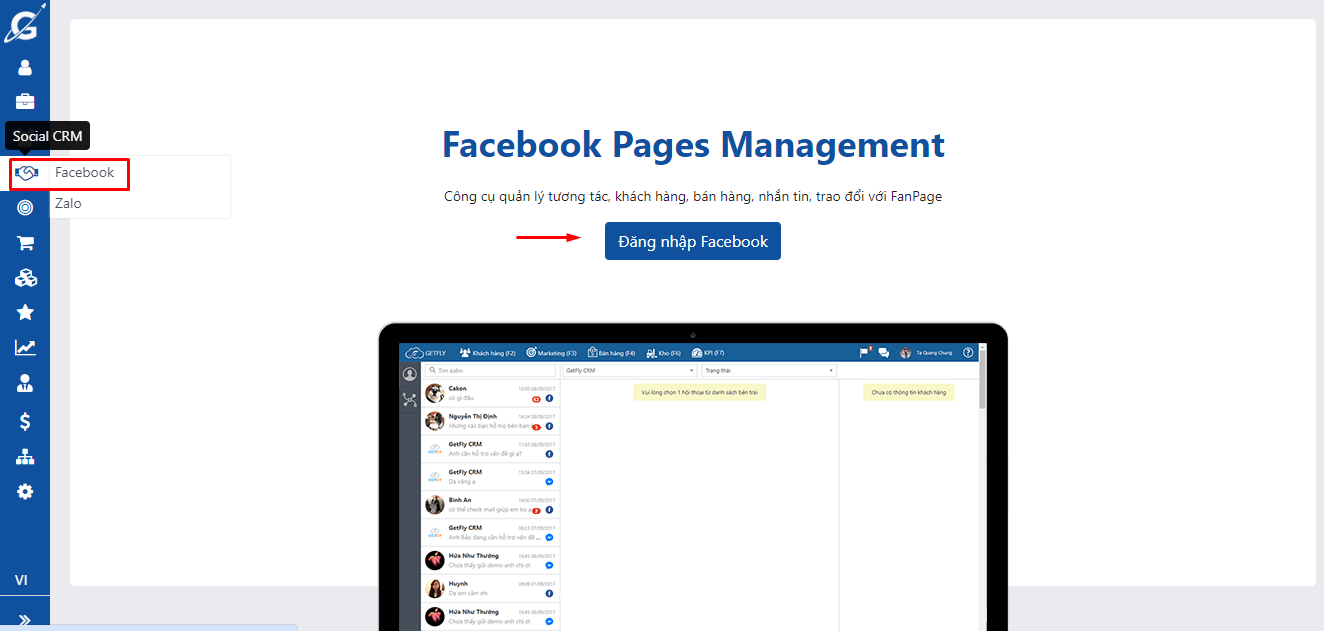Open the HR user-tie icon in sidebar

point(25,383)
